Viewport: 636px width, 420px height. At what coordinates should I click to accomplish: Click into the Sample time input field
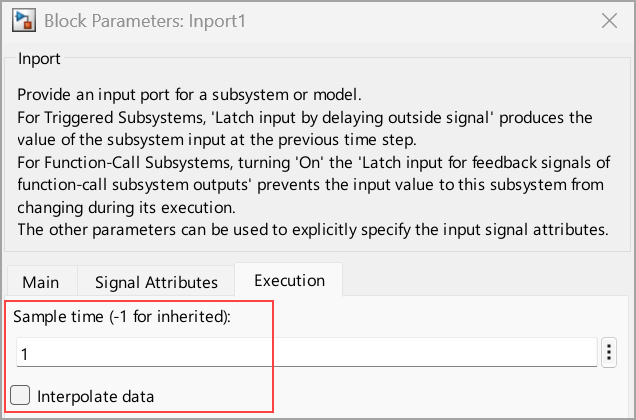pos(300,353)
